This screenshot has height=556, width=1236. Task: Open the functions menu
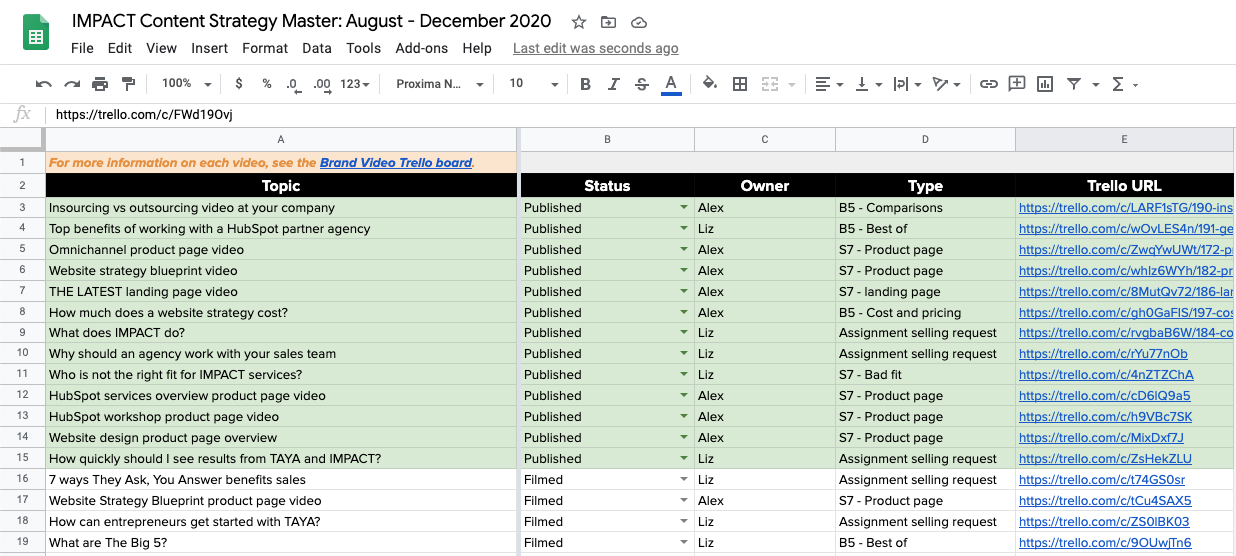pos(1124,84)
